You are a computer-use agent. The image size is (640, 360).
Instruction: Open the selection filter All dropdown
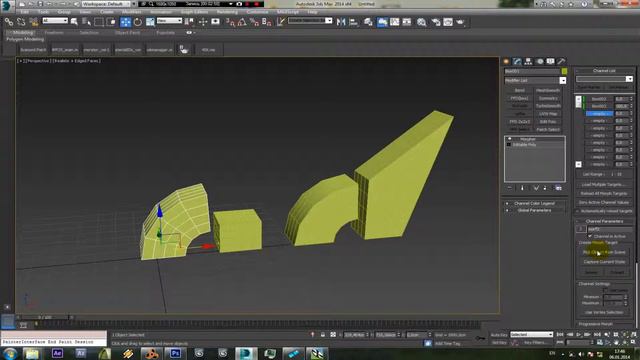click(55, 20)
